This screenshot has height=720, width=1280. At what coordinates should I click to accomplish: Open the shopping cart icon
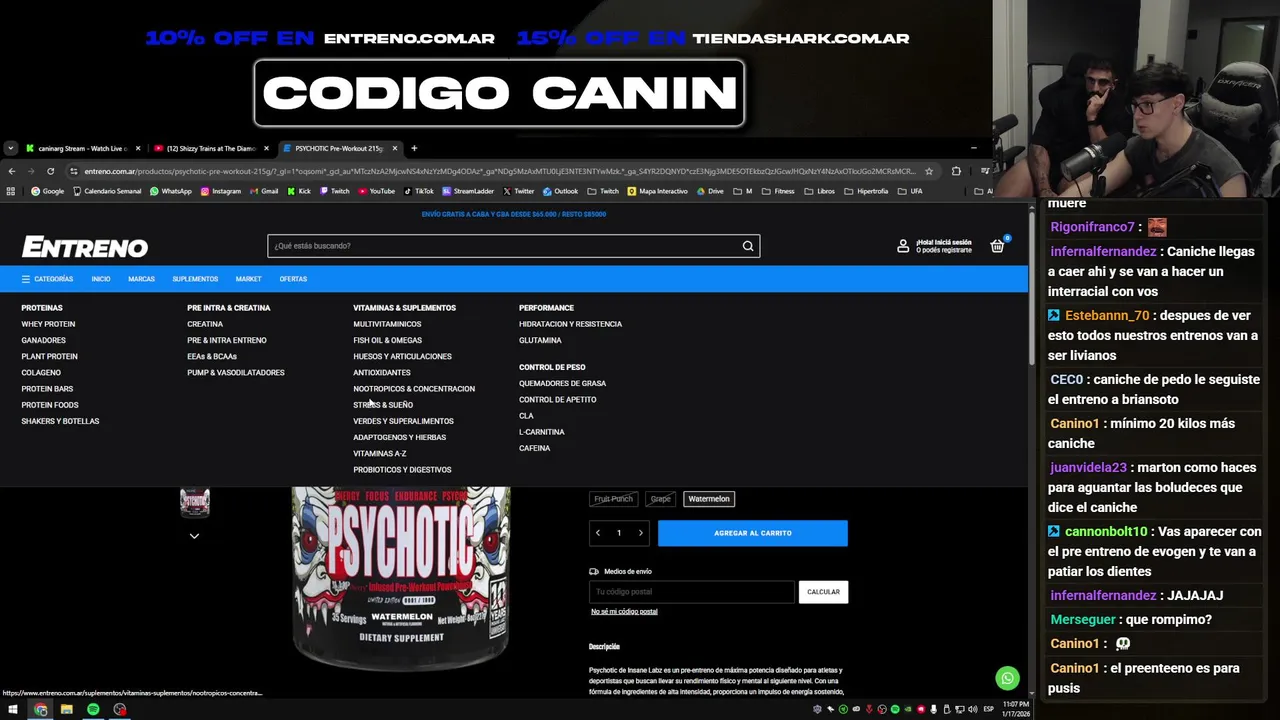[x=997, y=246]
